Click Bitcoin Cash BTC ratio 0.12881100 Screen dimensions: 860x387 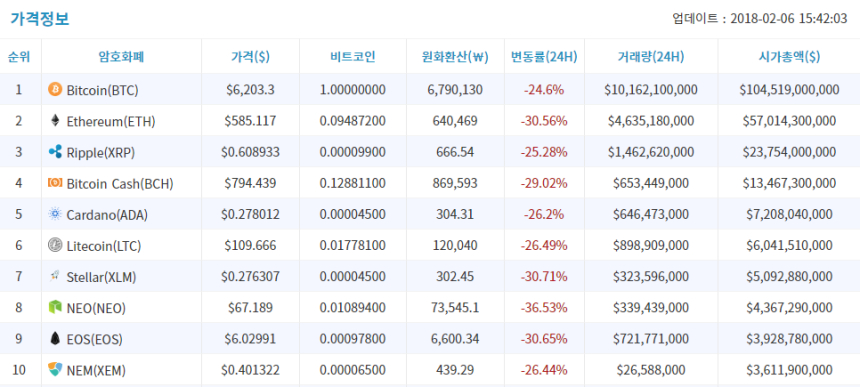353,184
